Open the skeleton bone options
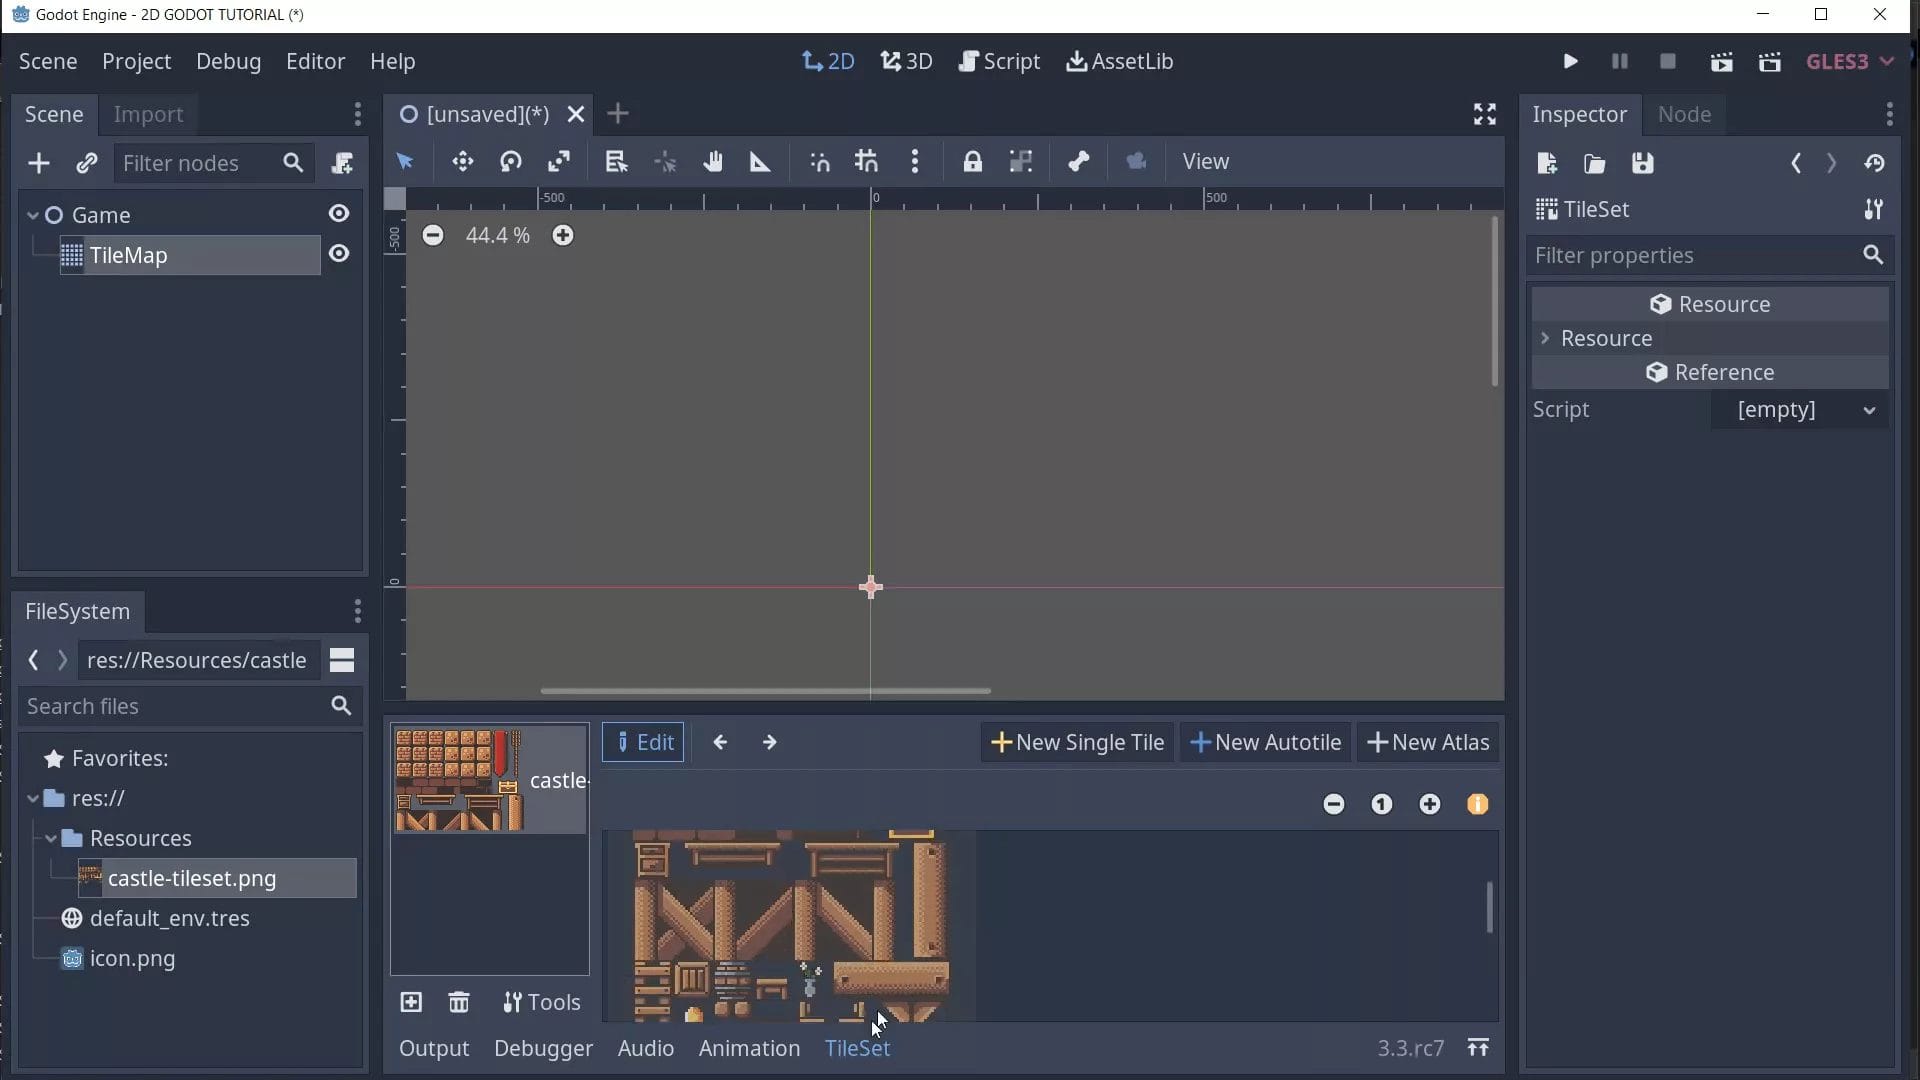Screen dimensions: 1920x1080 click(x=1078, y=162)
